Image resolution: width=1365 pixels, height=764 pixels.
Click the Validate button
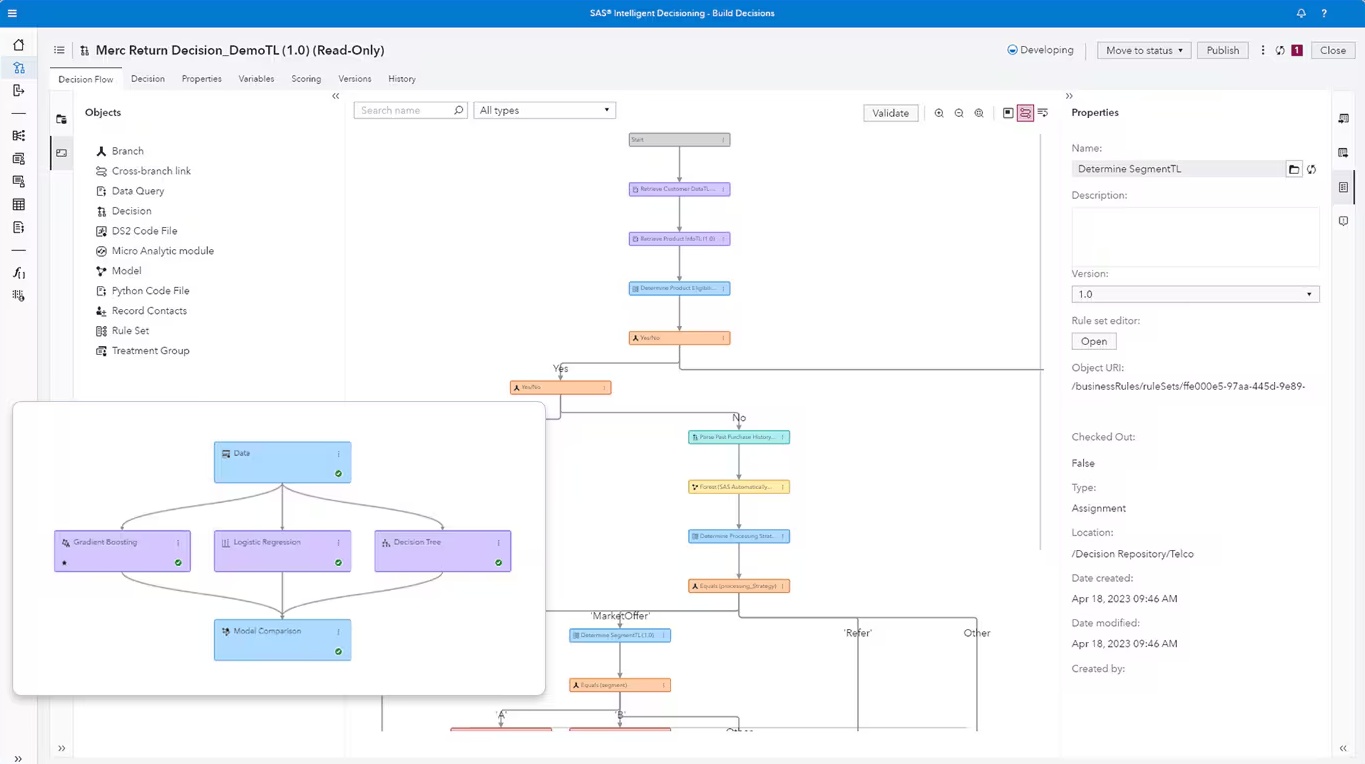click(890, 113)
